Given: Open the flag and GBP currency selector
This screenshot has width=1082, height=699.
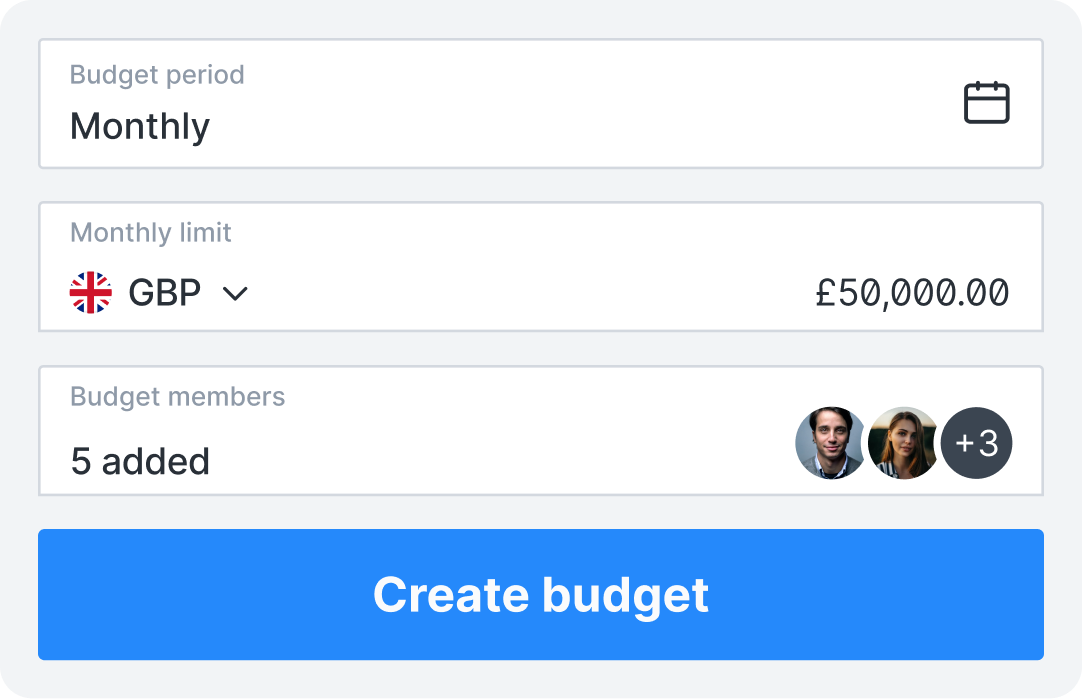Looking at the screenshot, I should pos(159,293).
